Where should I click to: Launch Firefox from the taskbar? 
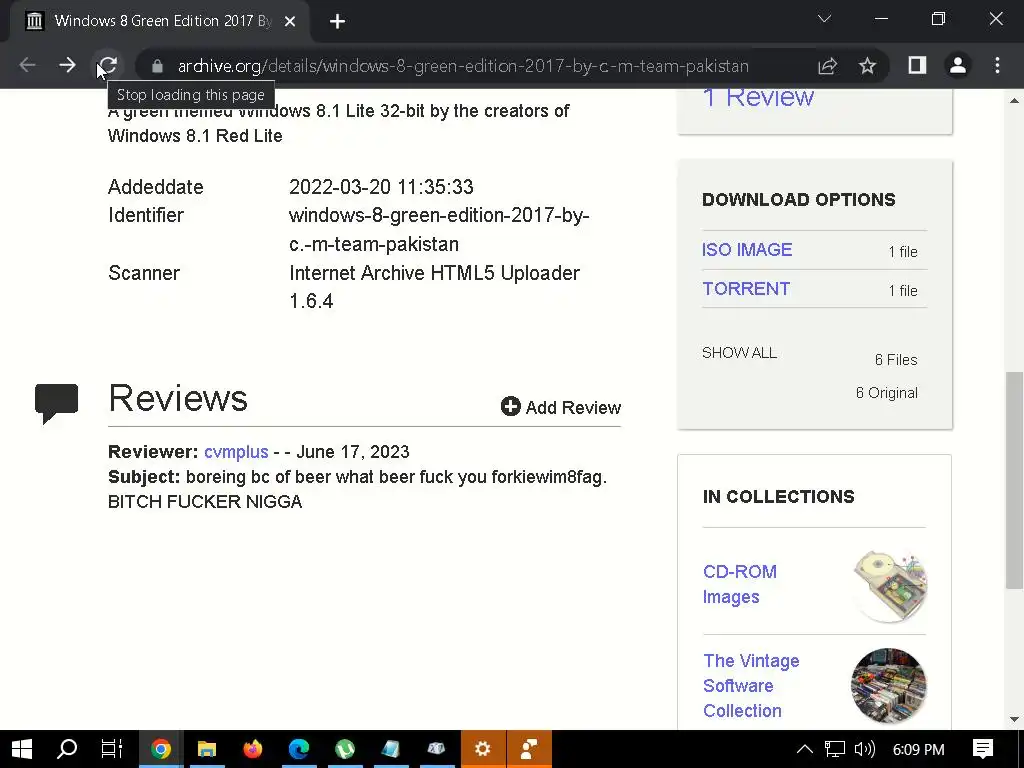(253, 749)
